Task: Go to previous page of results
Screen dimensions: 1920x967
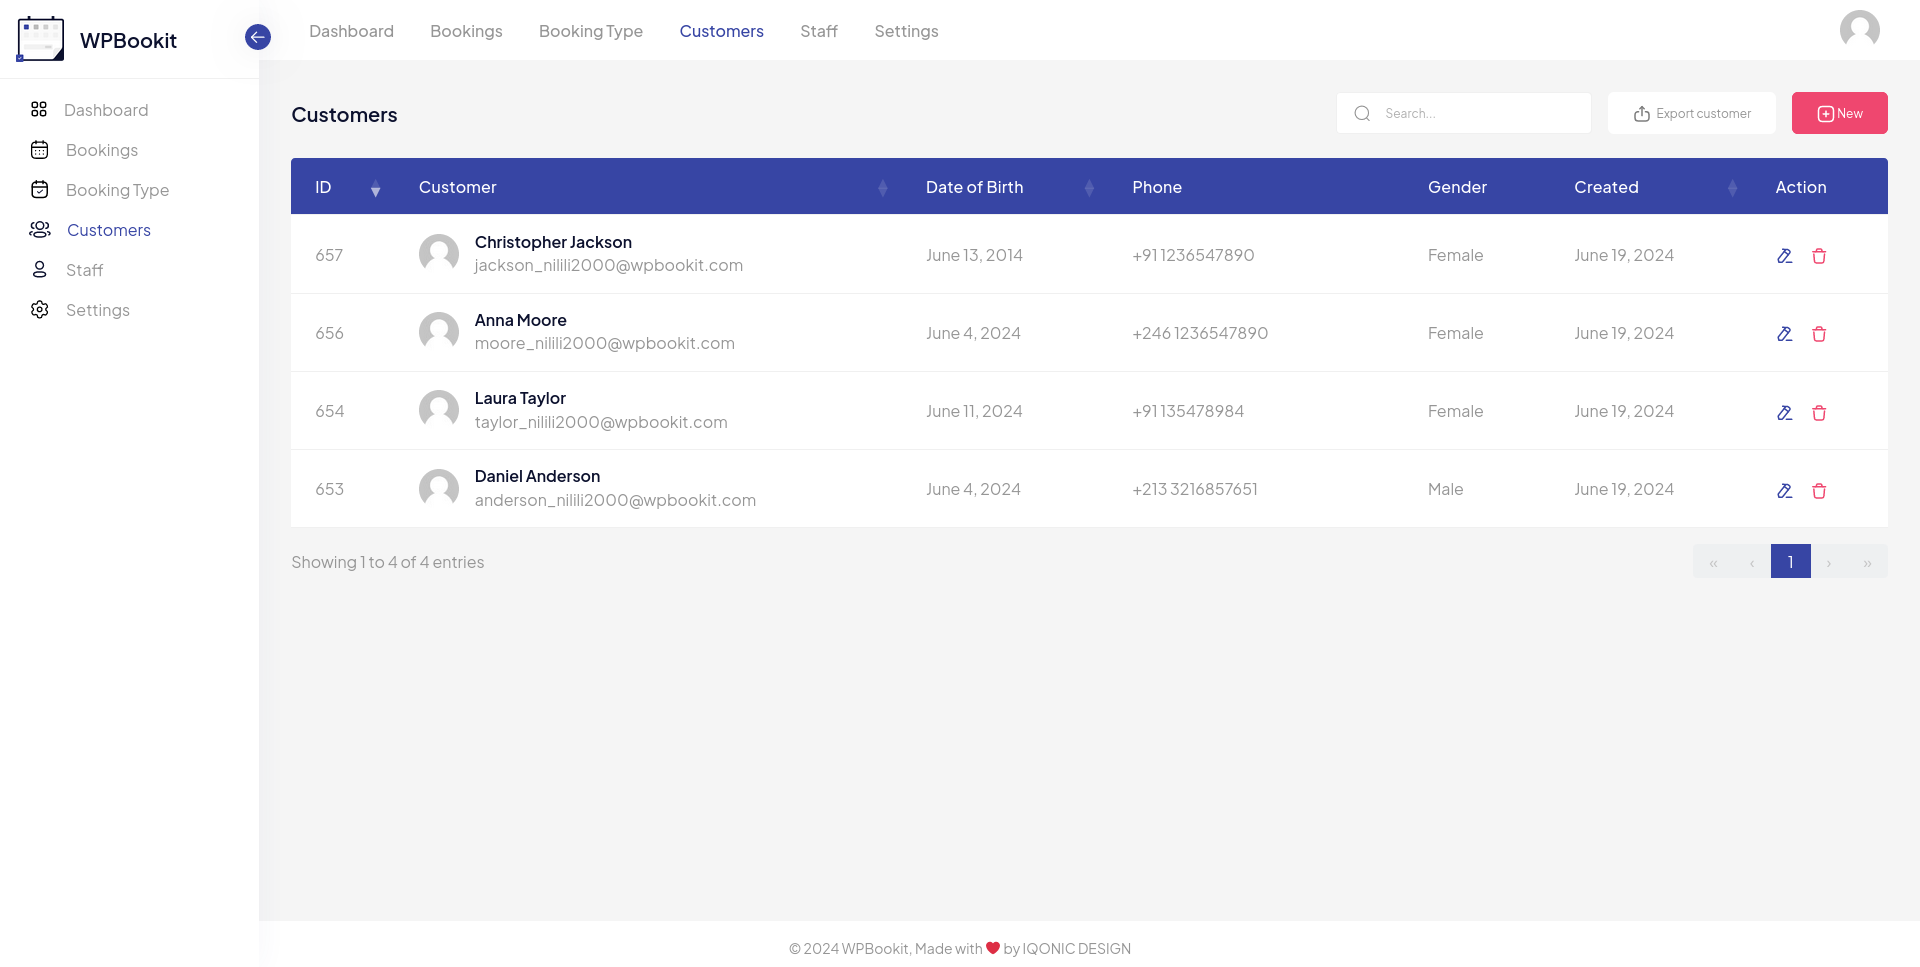Action: 1752,562
